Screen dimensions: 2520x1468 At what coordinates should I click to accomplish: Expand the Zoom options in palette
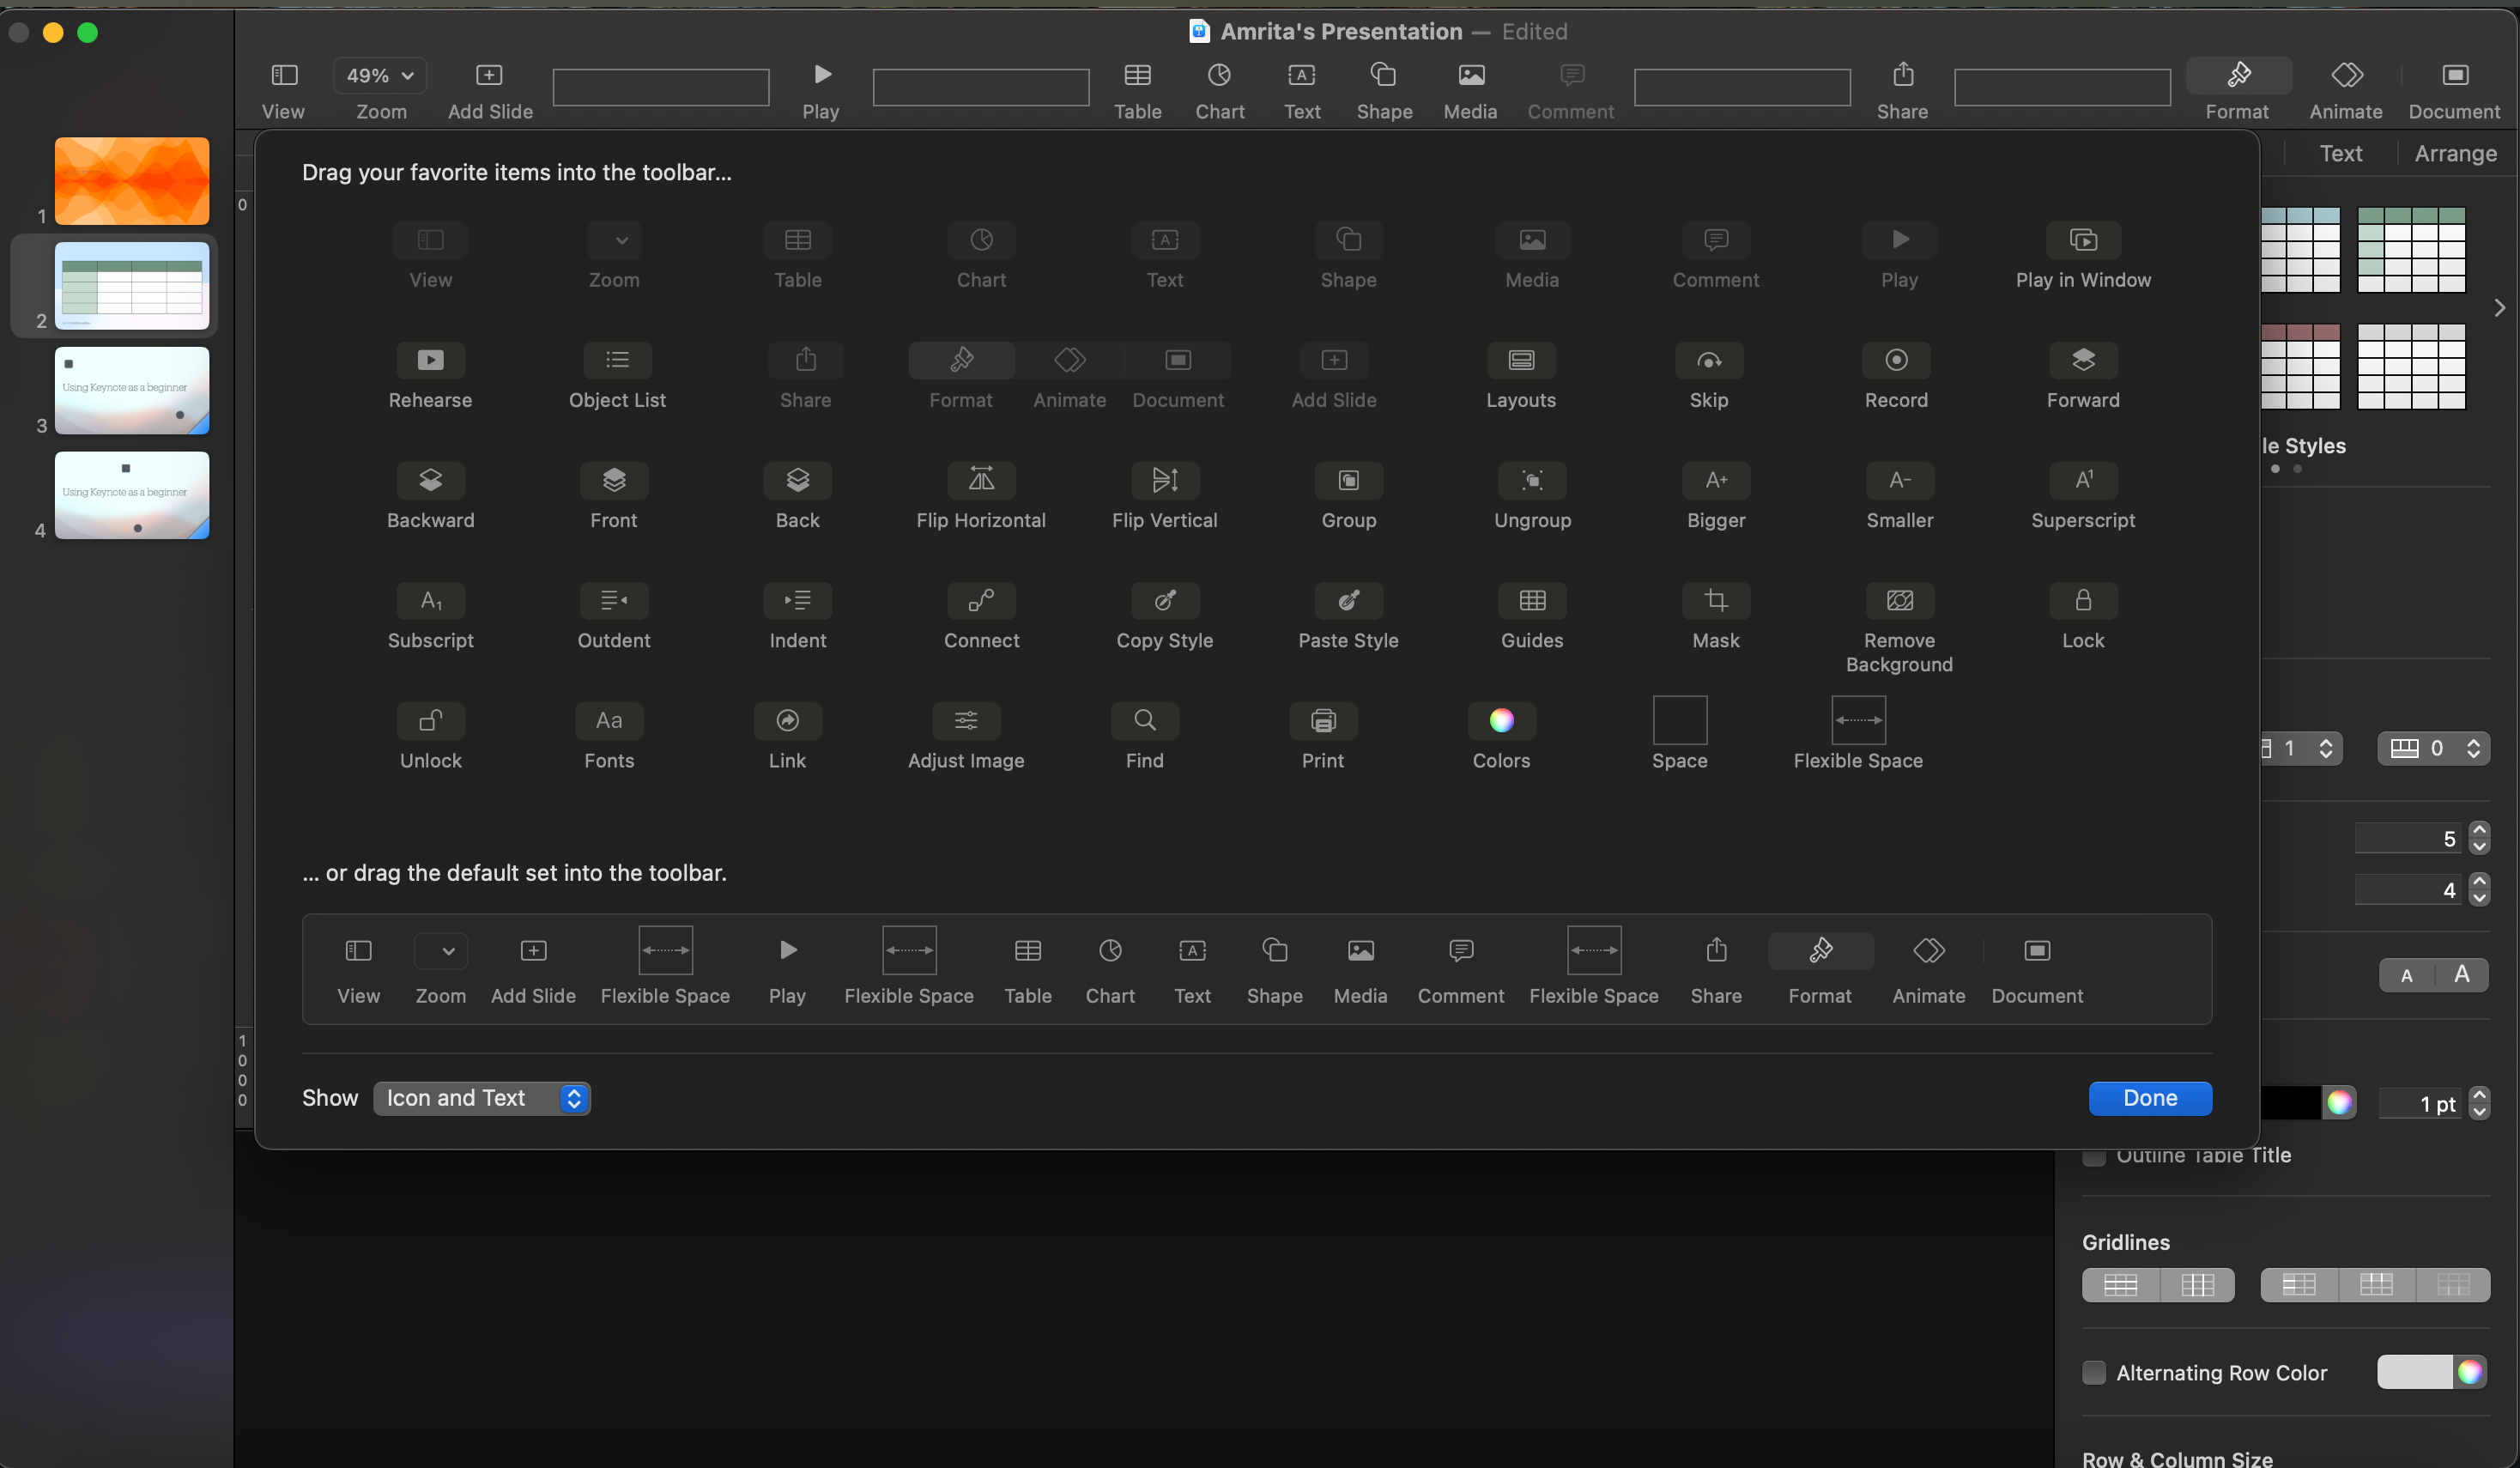click(x=613, y=241)
